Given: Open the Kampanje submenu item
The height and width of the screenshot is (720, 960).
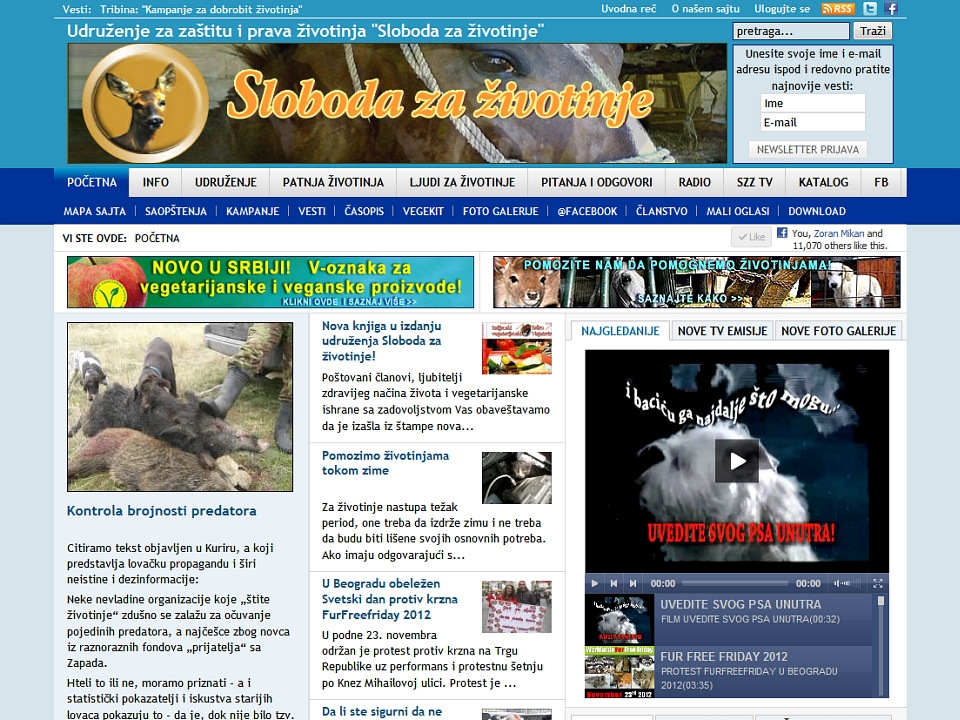Looking at the screenshot, I should click(x=252, y=211).
